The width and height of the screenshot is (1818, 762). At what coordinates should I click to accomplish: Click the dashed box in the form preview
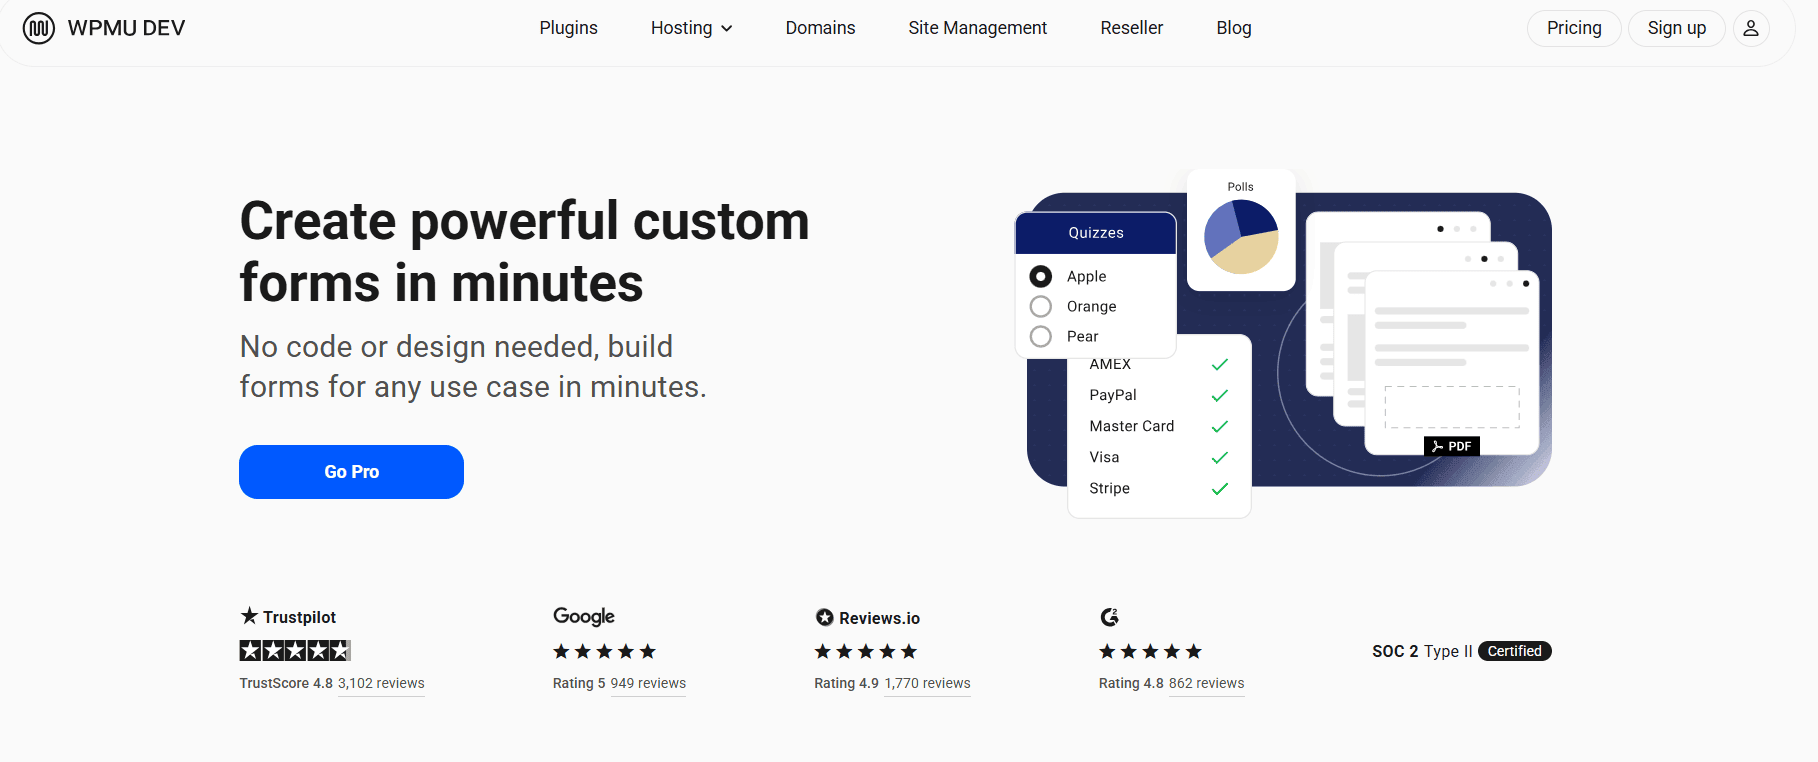tap(1452, 407)
